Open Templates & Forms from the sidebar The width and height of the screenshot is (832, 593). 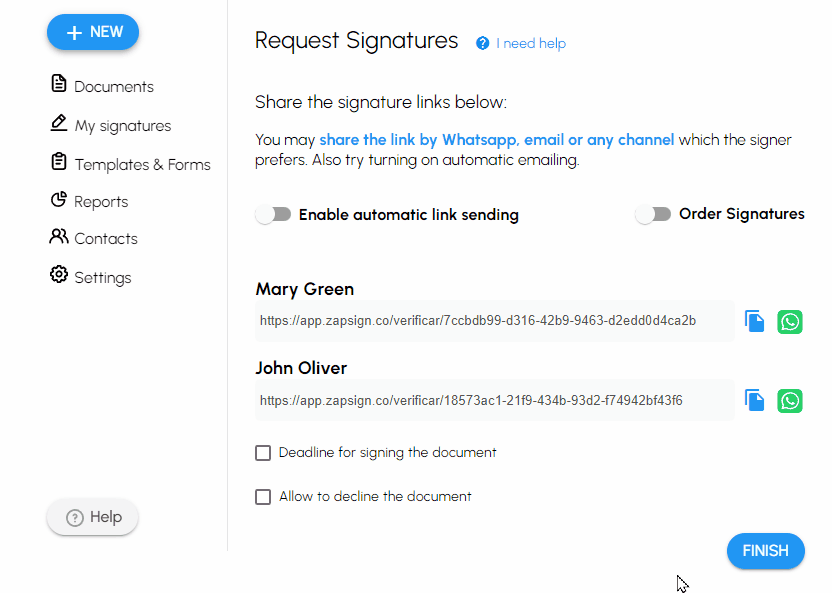tap(142, 163)
